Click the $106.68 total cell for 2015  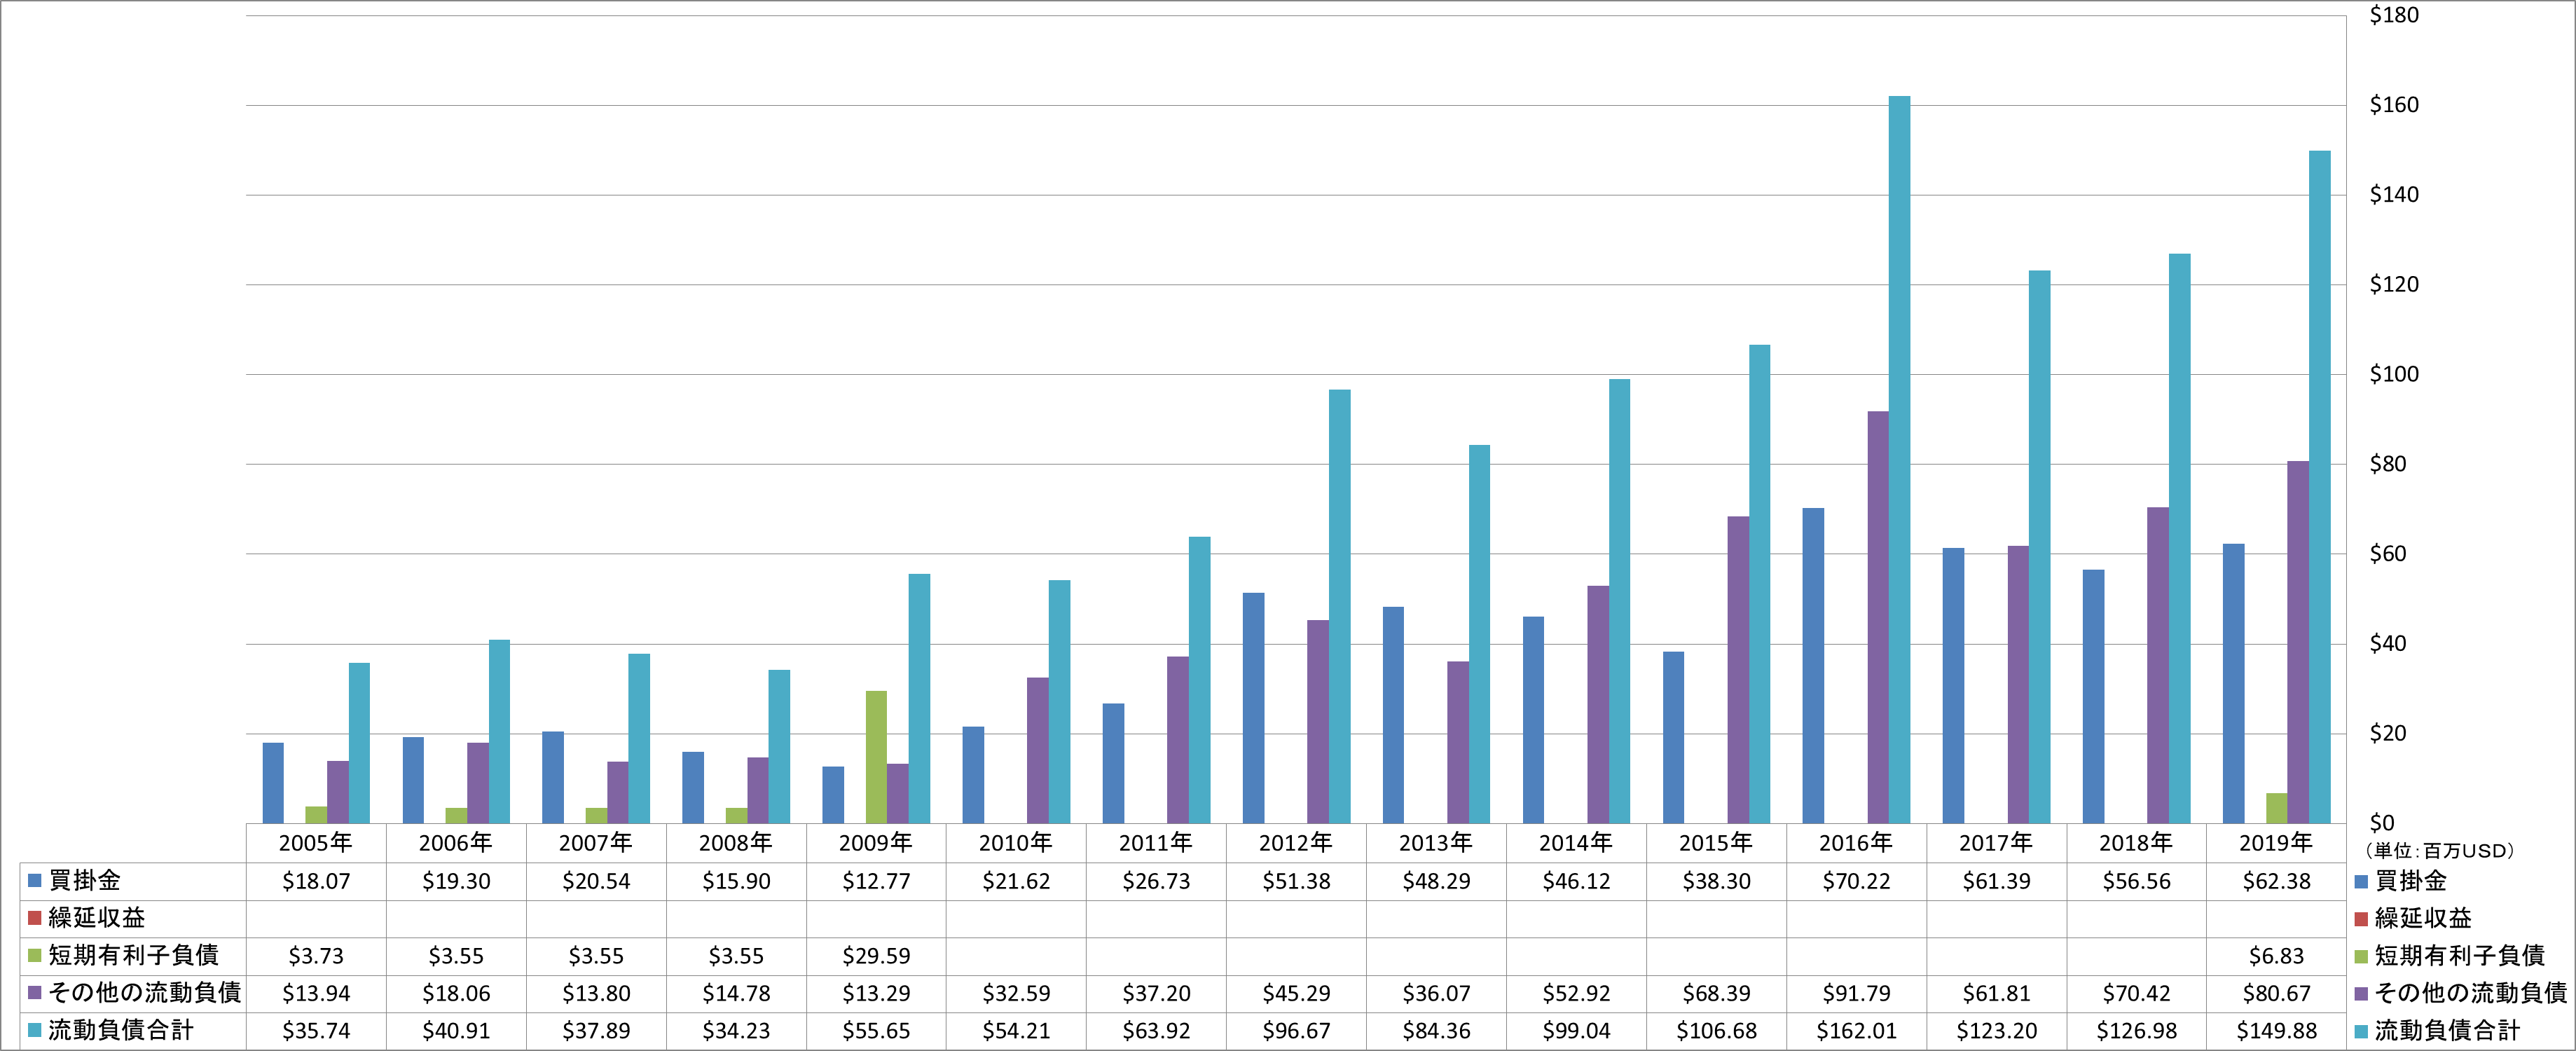[1716, 1031]
